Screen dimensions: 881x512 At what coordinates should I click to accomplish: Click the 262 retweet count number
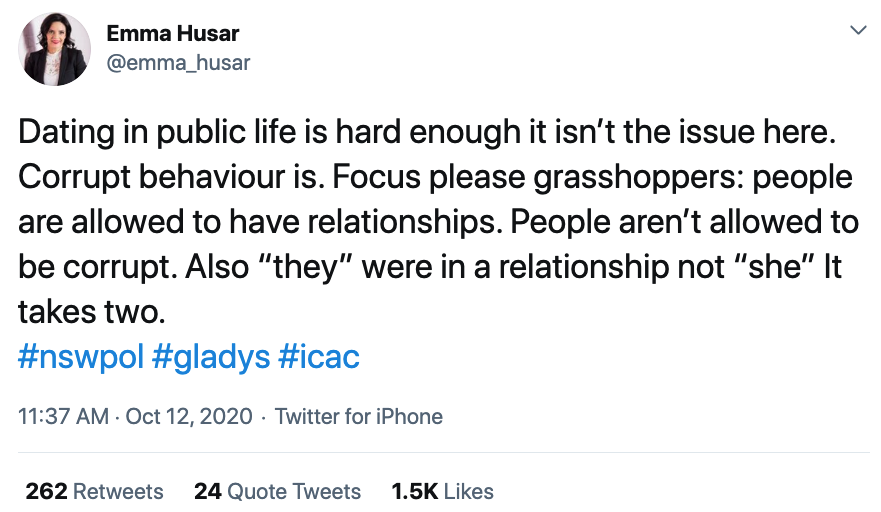(46, 491)
